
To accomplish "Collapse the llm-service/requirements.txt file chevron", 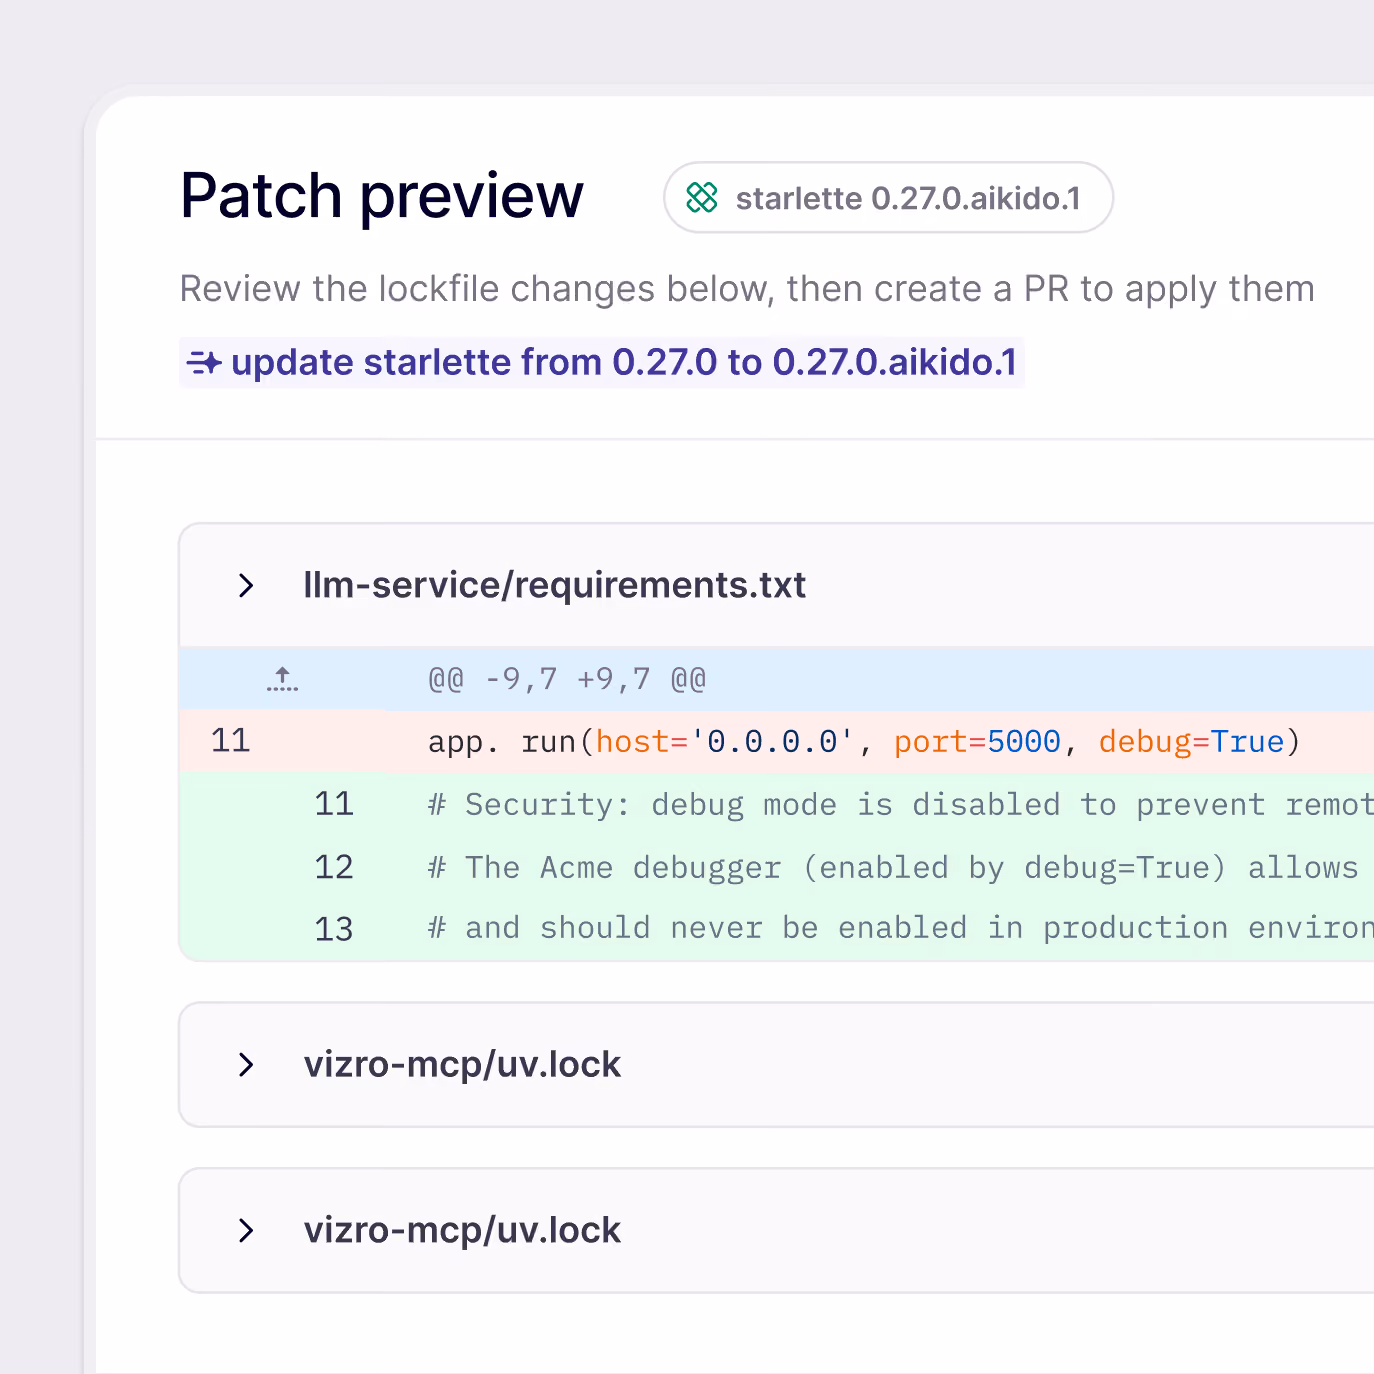I will (246, 585).
